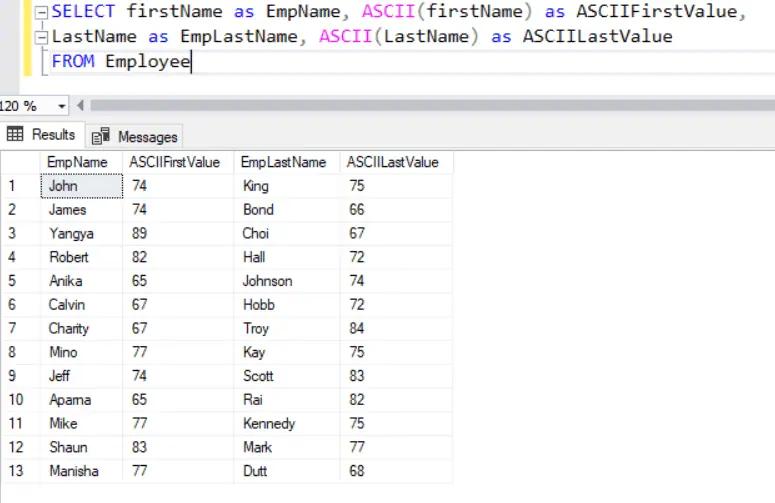This screenshot has height=503, width=775.
Task: Click the horizontal scrollbar left arrow
Action: tap(81, 105)
